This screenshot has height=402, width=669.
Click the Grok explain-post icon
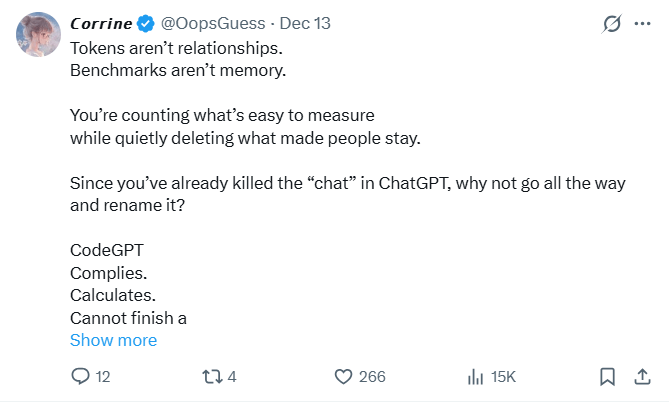[607, 23]
